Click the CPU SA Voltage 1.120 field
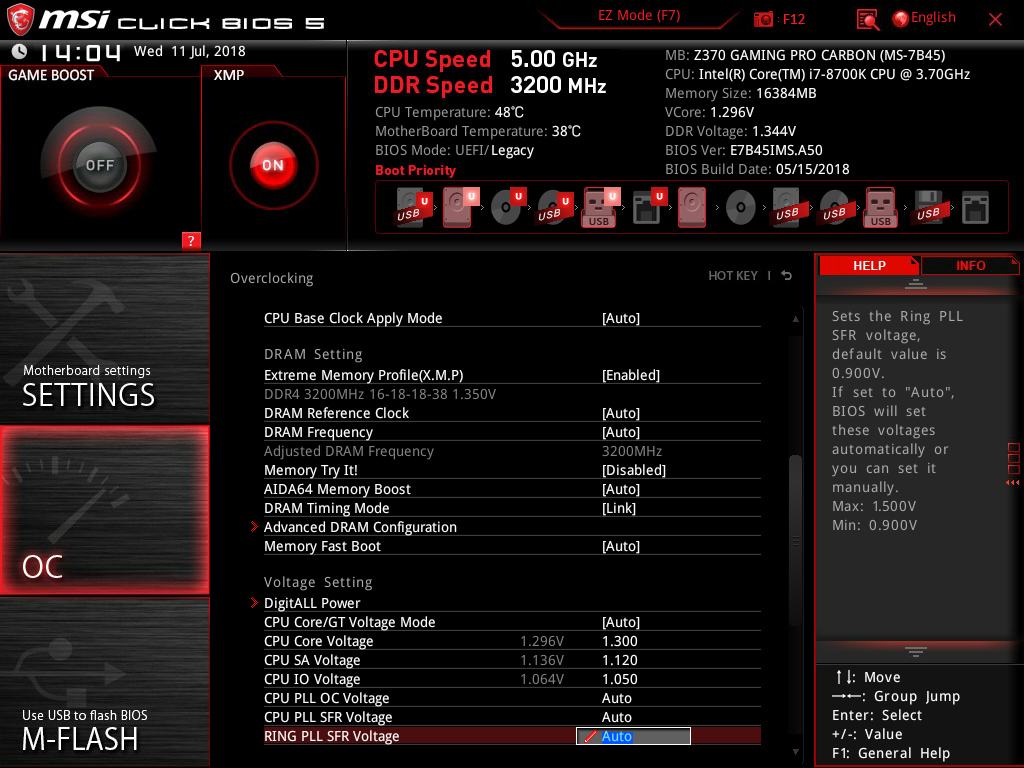 619,660
